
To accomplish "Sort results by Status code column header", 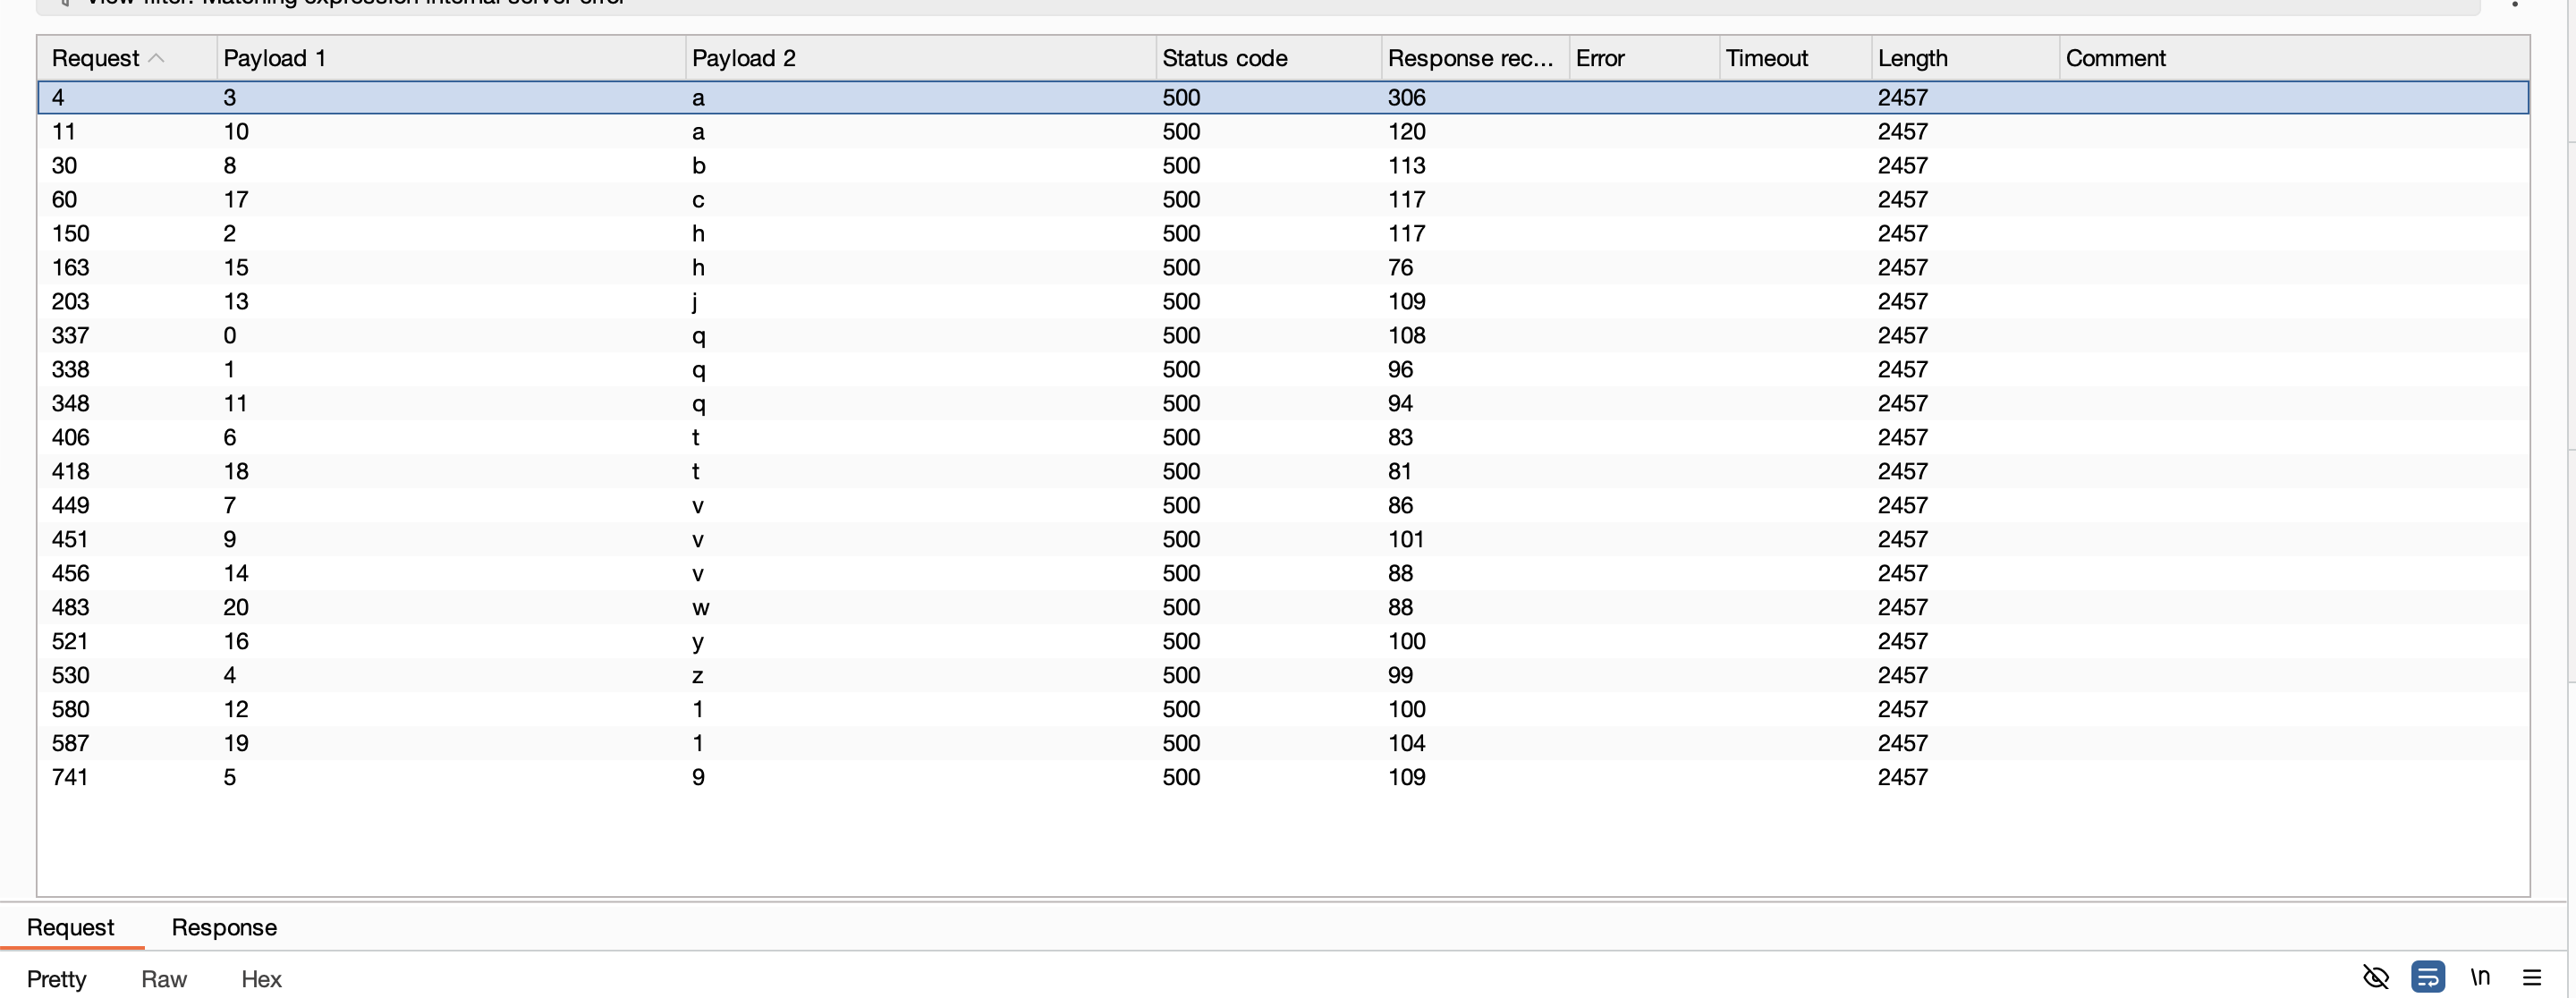I will [x=1268, y=58].
